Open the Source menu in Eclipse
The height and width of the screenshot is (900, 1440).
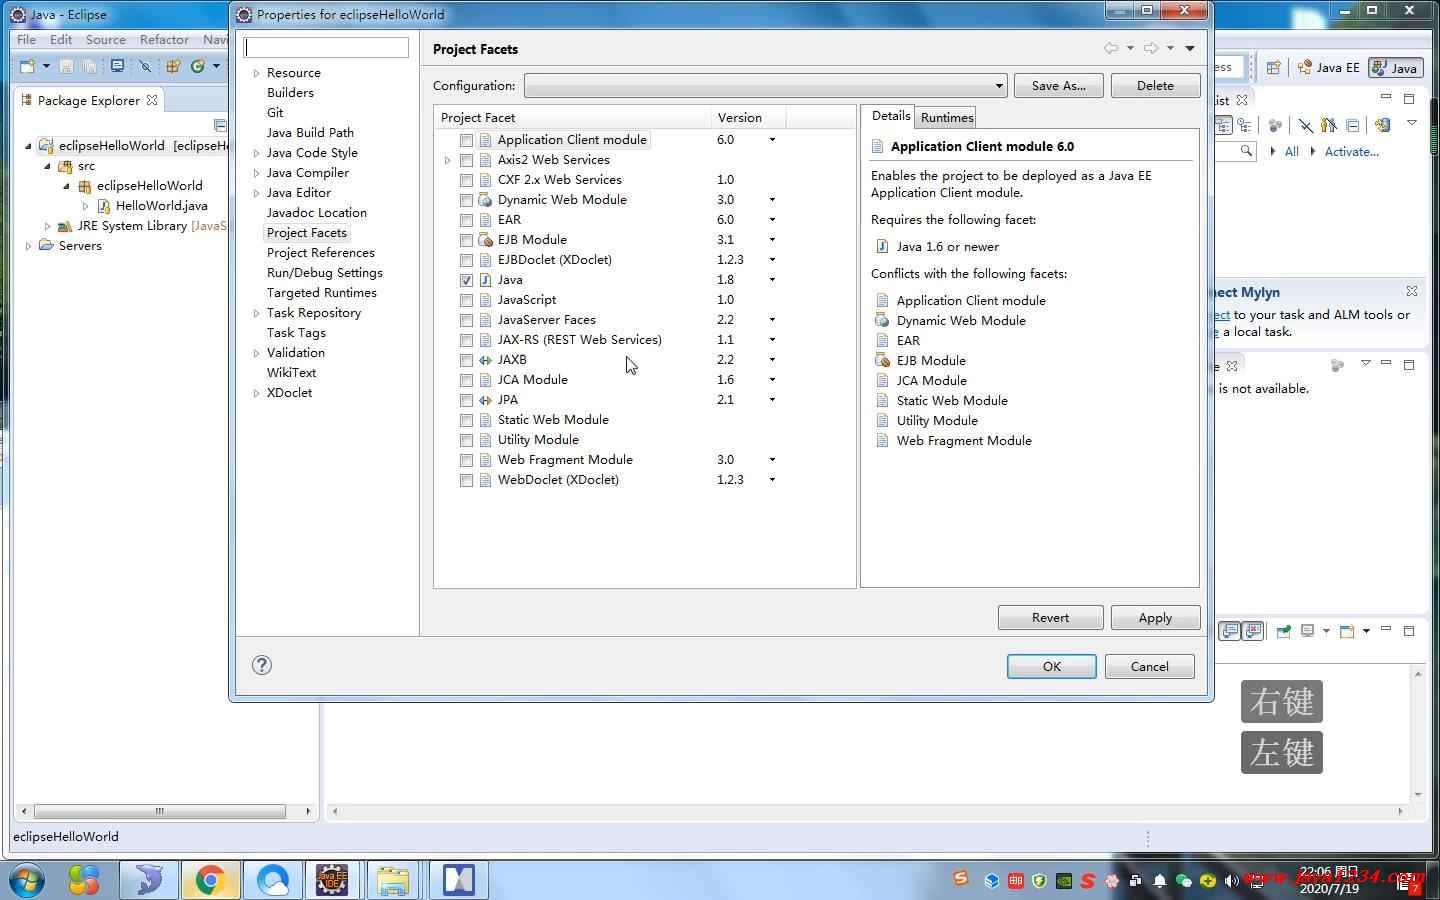105,40
